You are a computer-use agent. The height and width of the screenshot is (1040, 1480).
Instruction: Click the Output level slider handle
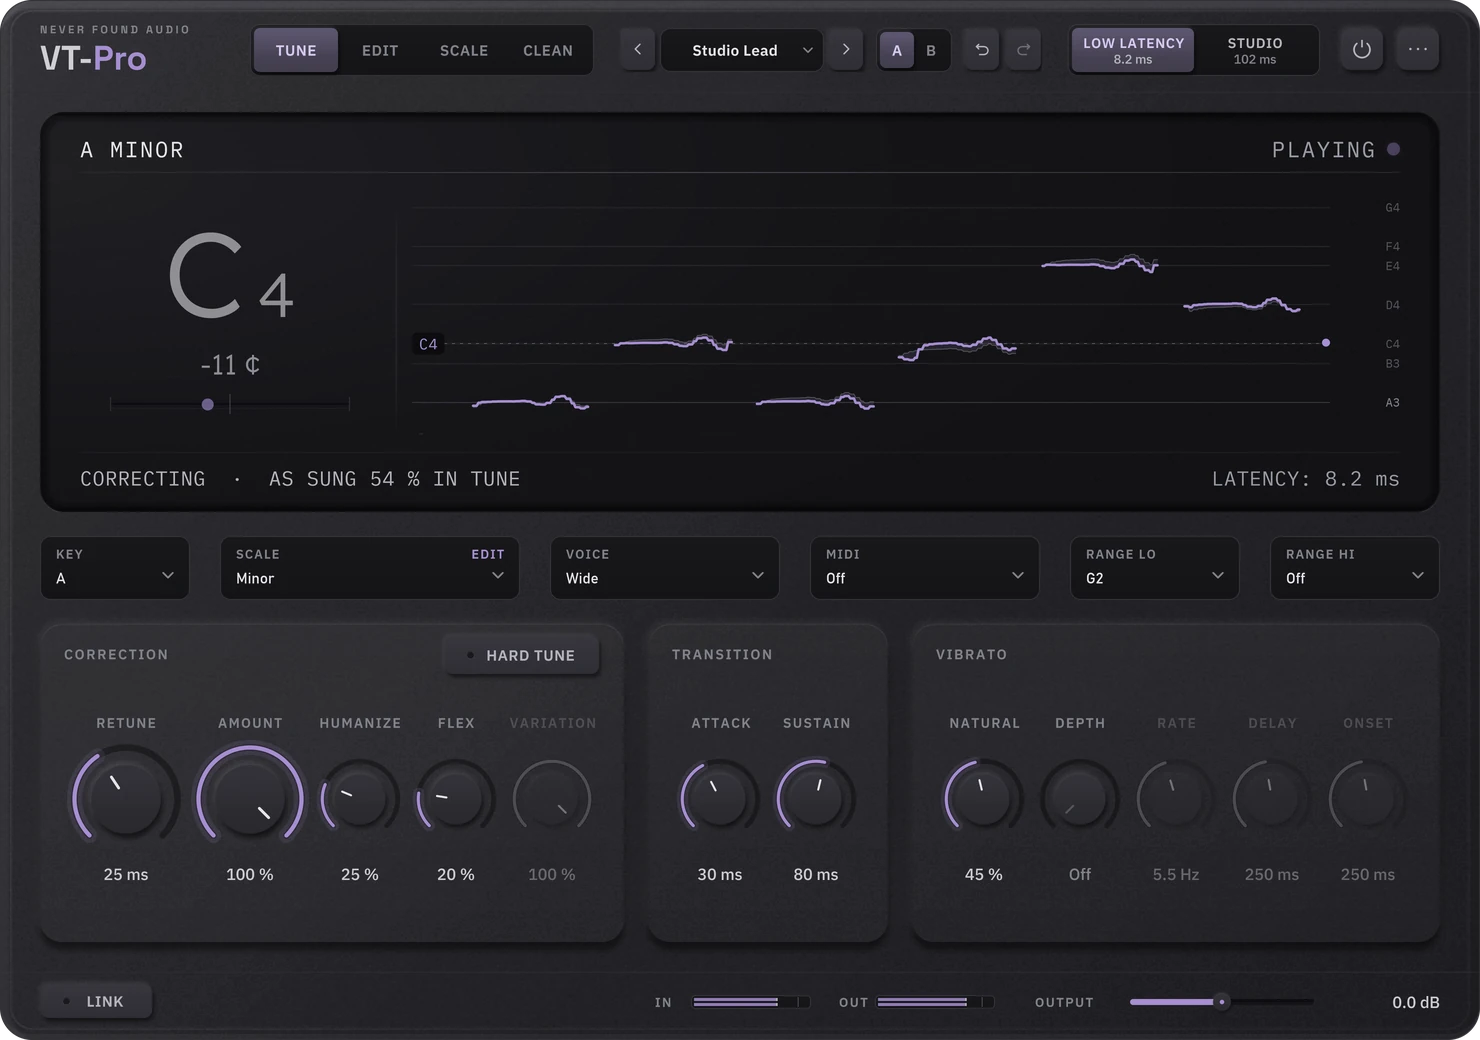(1221, 1001)
